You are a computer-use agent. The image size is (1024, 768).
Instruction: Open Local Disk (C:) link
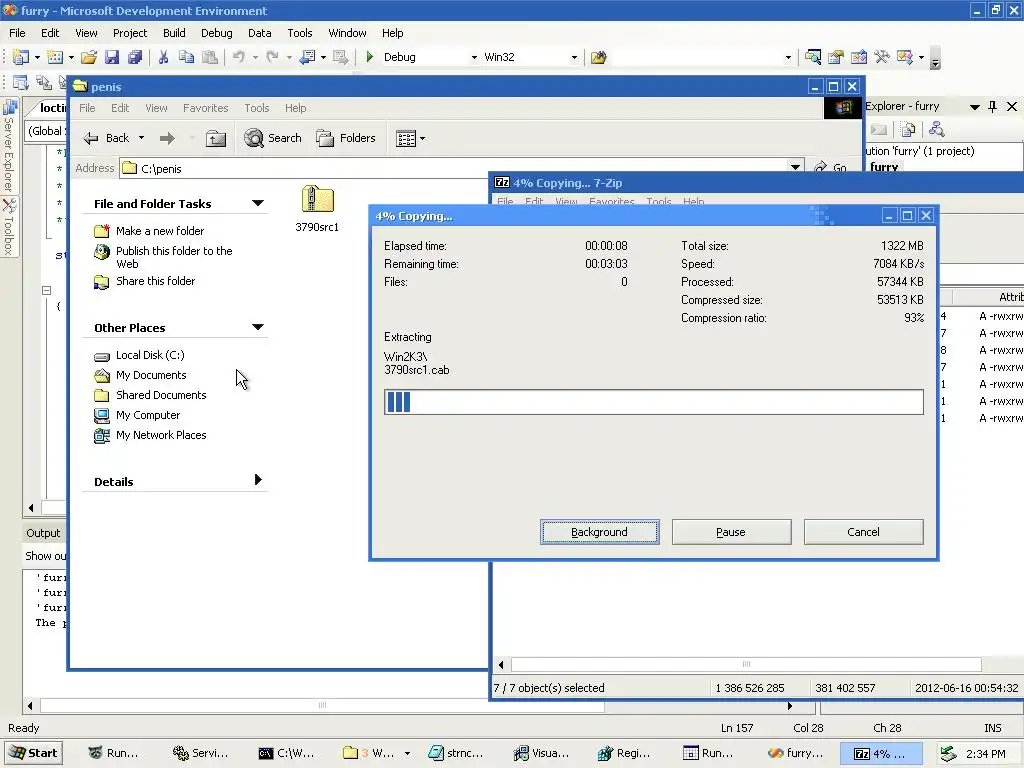150,355
